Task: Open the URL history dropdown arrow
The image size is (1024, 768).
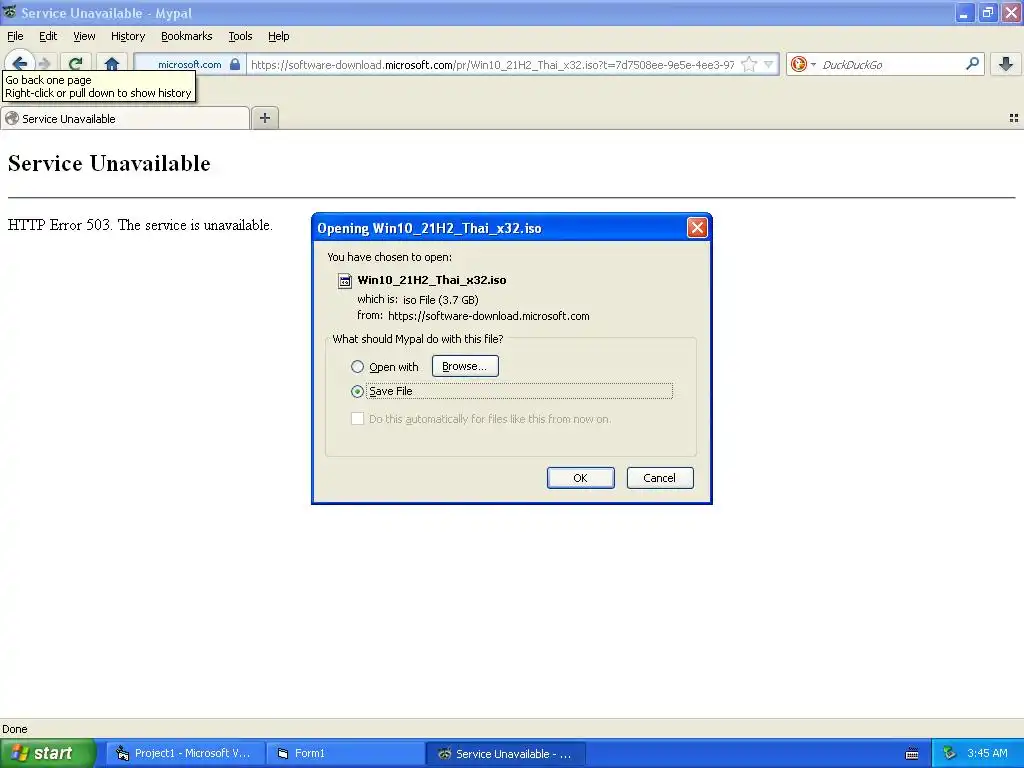Action: [769, 64]
